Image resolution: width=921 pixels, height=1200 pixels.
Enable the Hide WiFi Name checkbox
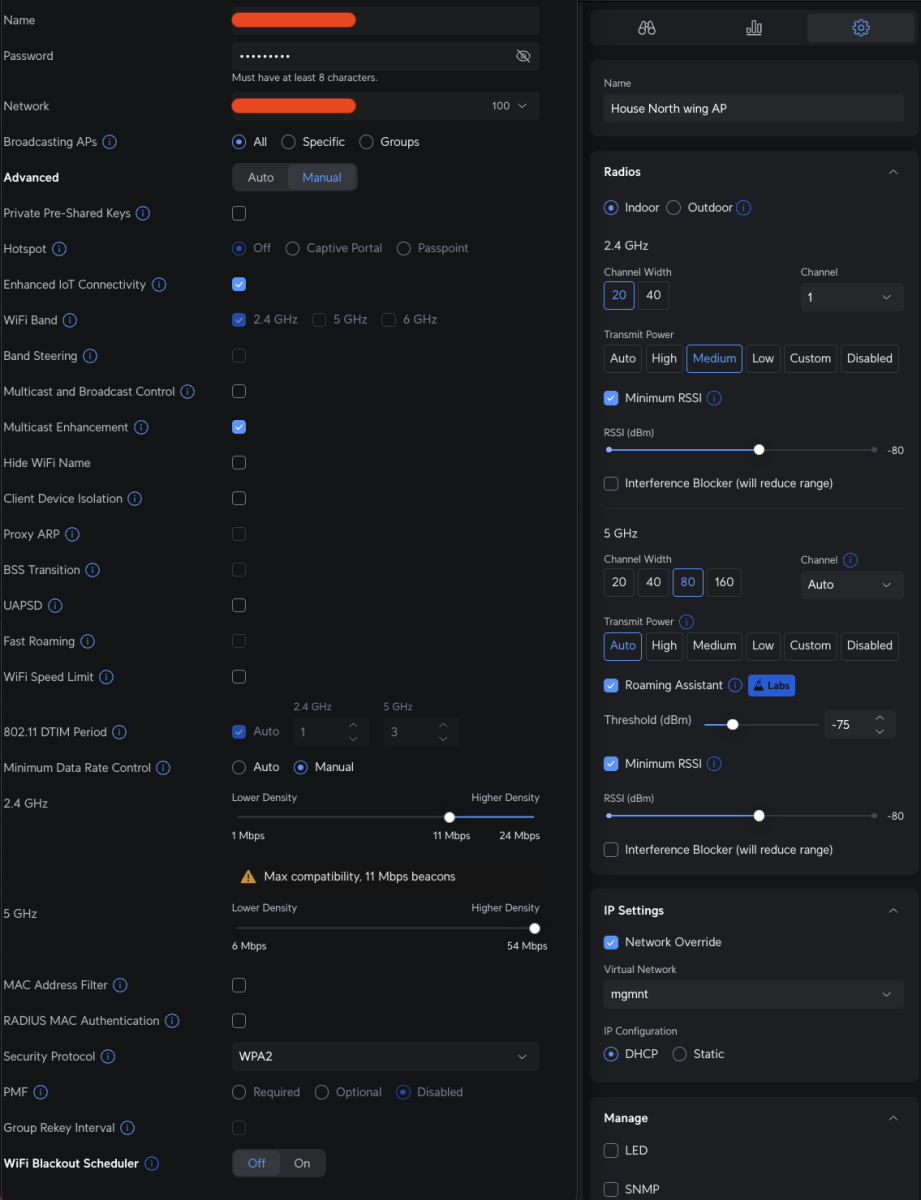click(239, 463)
